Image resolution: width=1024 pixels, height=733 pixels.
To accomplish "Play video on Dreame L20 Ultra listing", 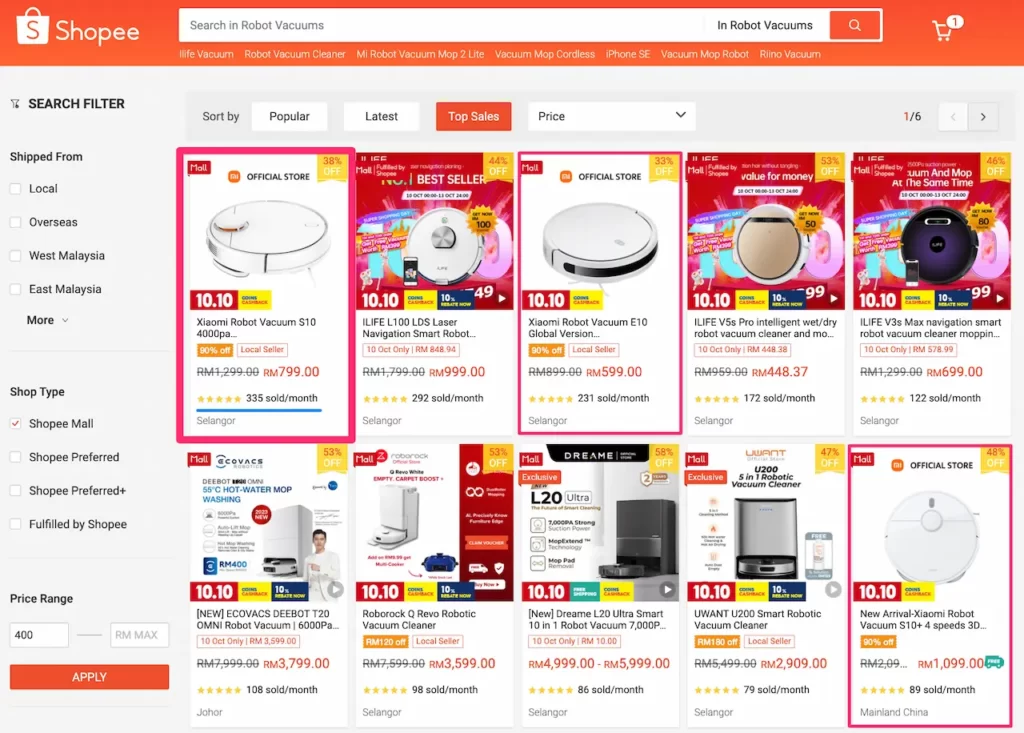I will pos(667,589).
